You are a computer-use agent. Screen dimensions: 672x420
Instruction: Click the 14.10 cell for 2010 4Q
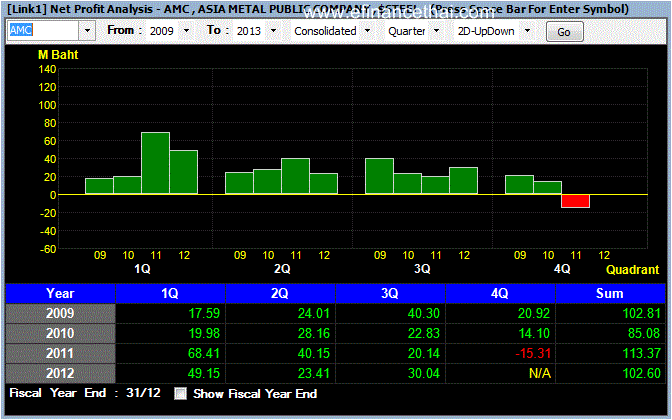[x=500, y=333]
